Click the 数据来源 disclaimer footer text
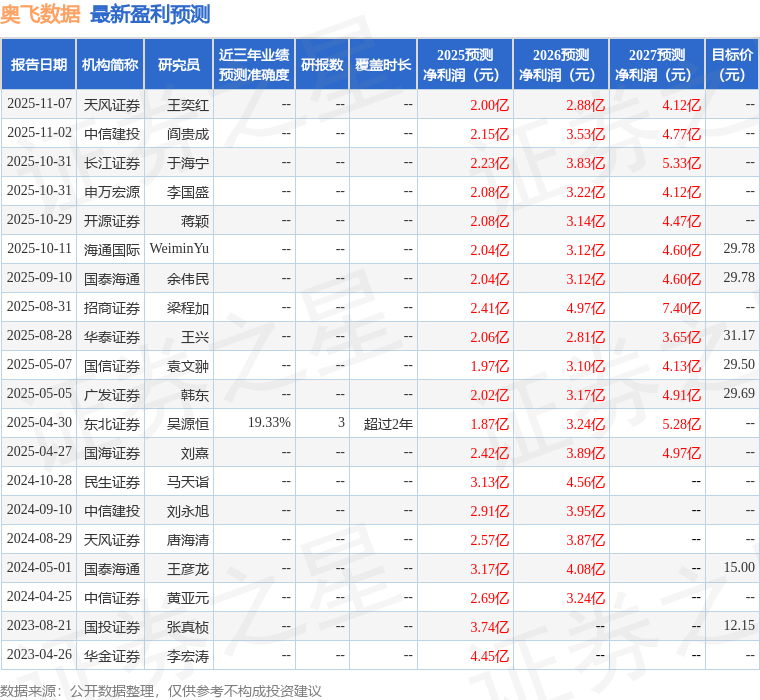Image resolution: width=760 pixels, height=700 pixels. pos(160,691)
